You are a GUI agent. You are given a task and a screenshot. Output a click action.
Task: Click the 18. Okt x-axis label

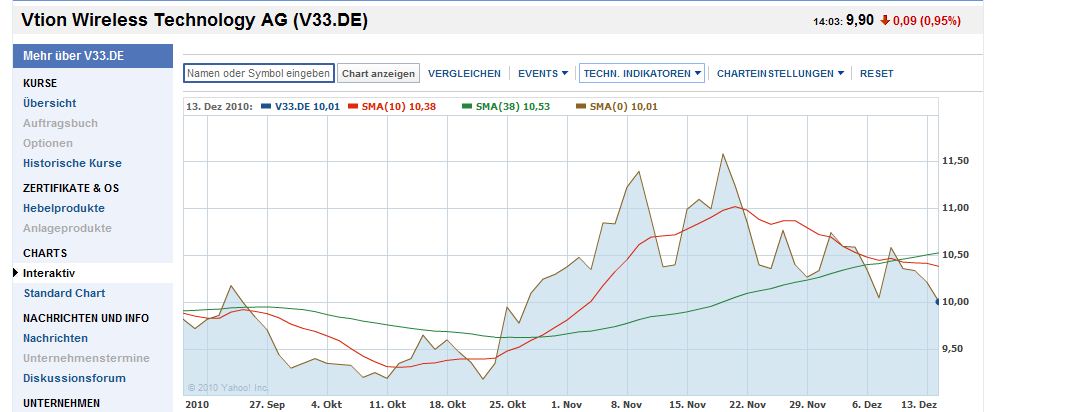[x=448, y=404]
